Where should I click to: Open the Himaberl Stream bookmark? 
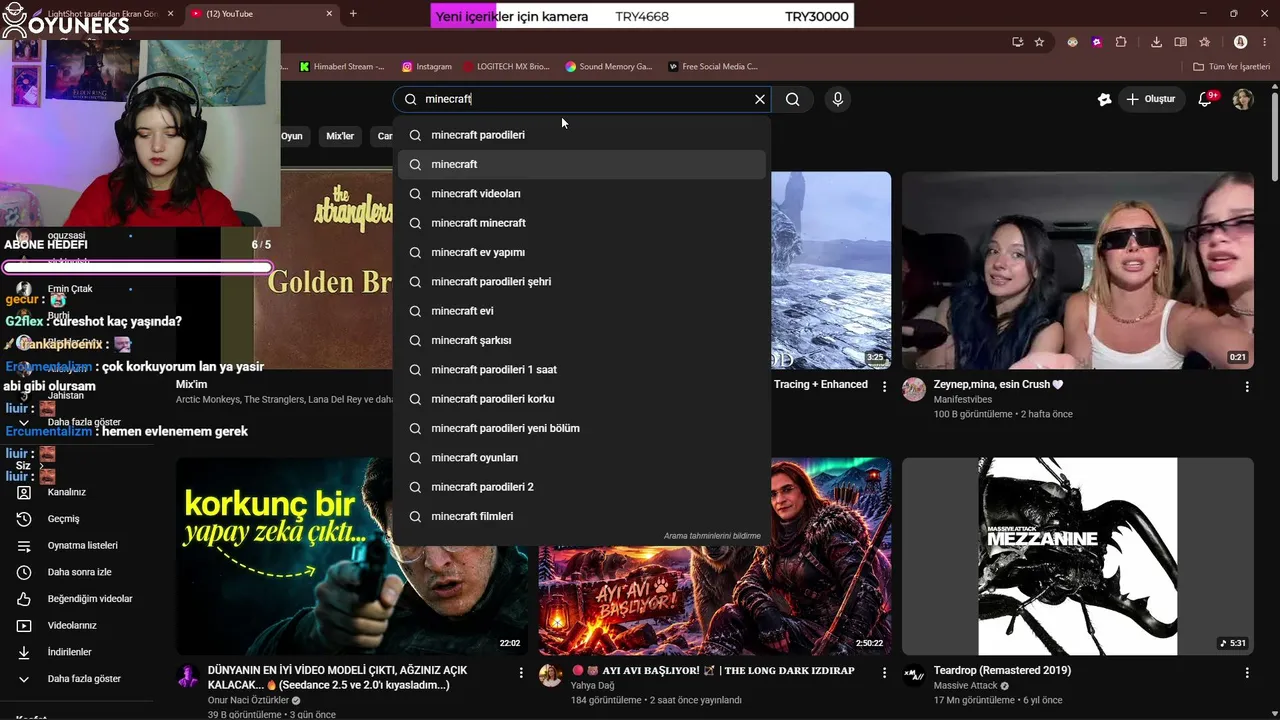[342, 67]
